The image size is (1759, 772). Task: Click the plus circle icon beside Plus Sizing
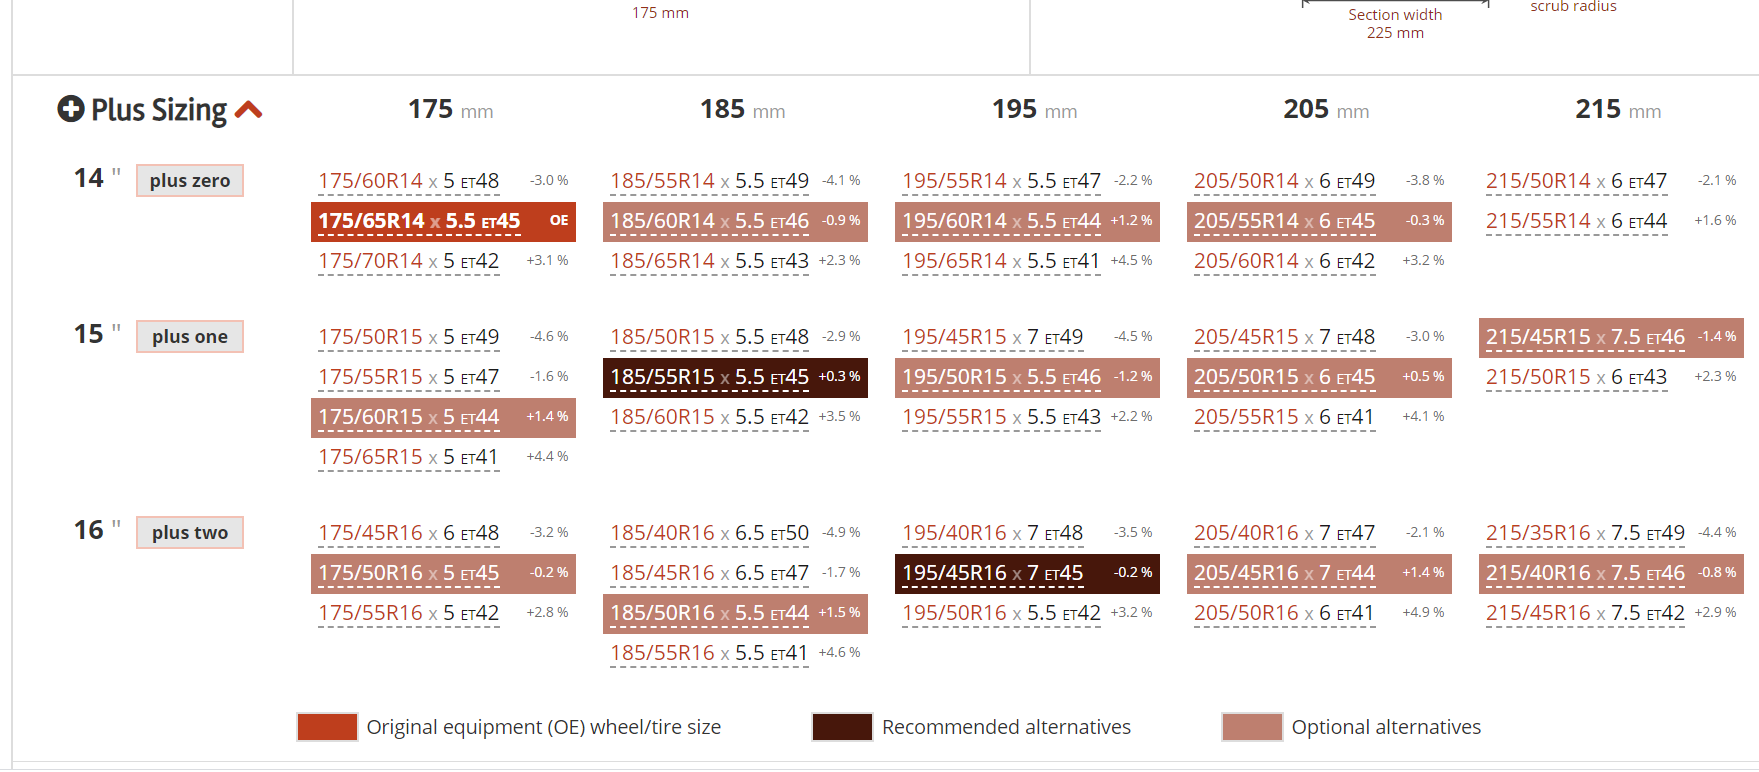tap(70, 109)
